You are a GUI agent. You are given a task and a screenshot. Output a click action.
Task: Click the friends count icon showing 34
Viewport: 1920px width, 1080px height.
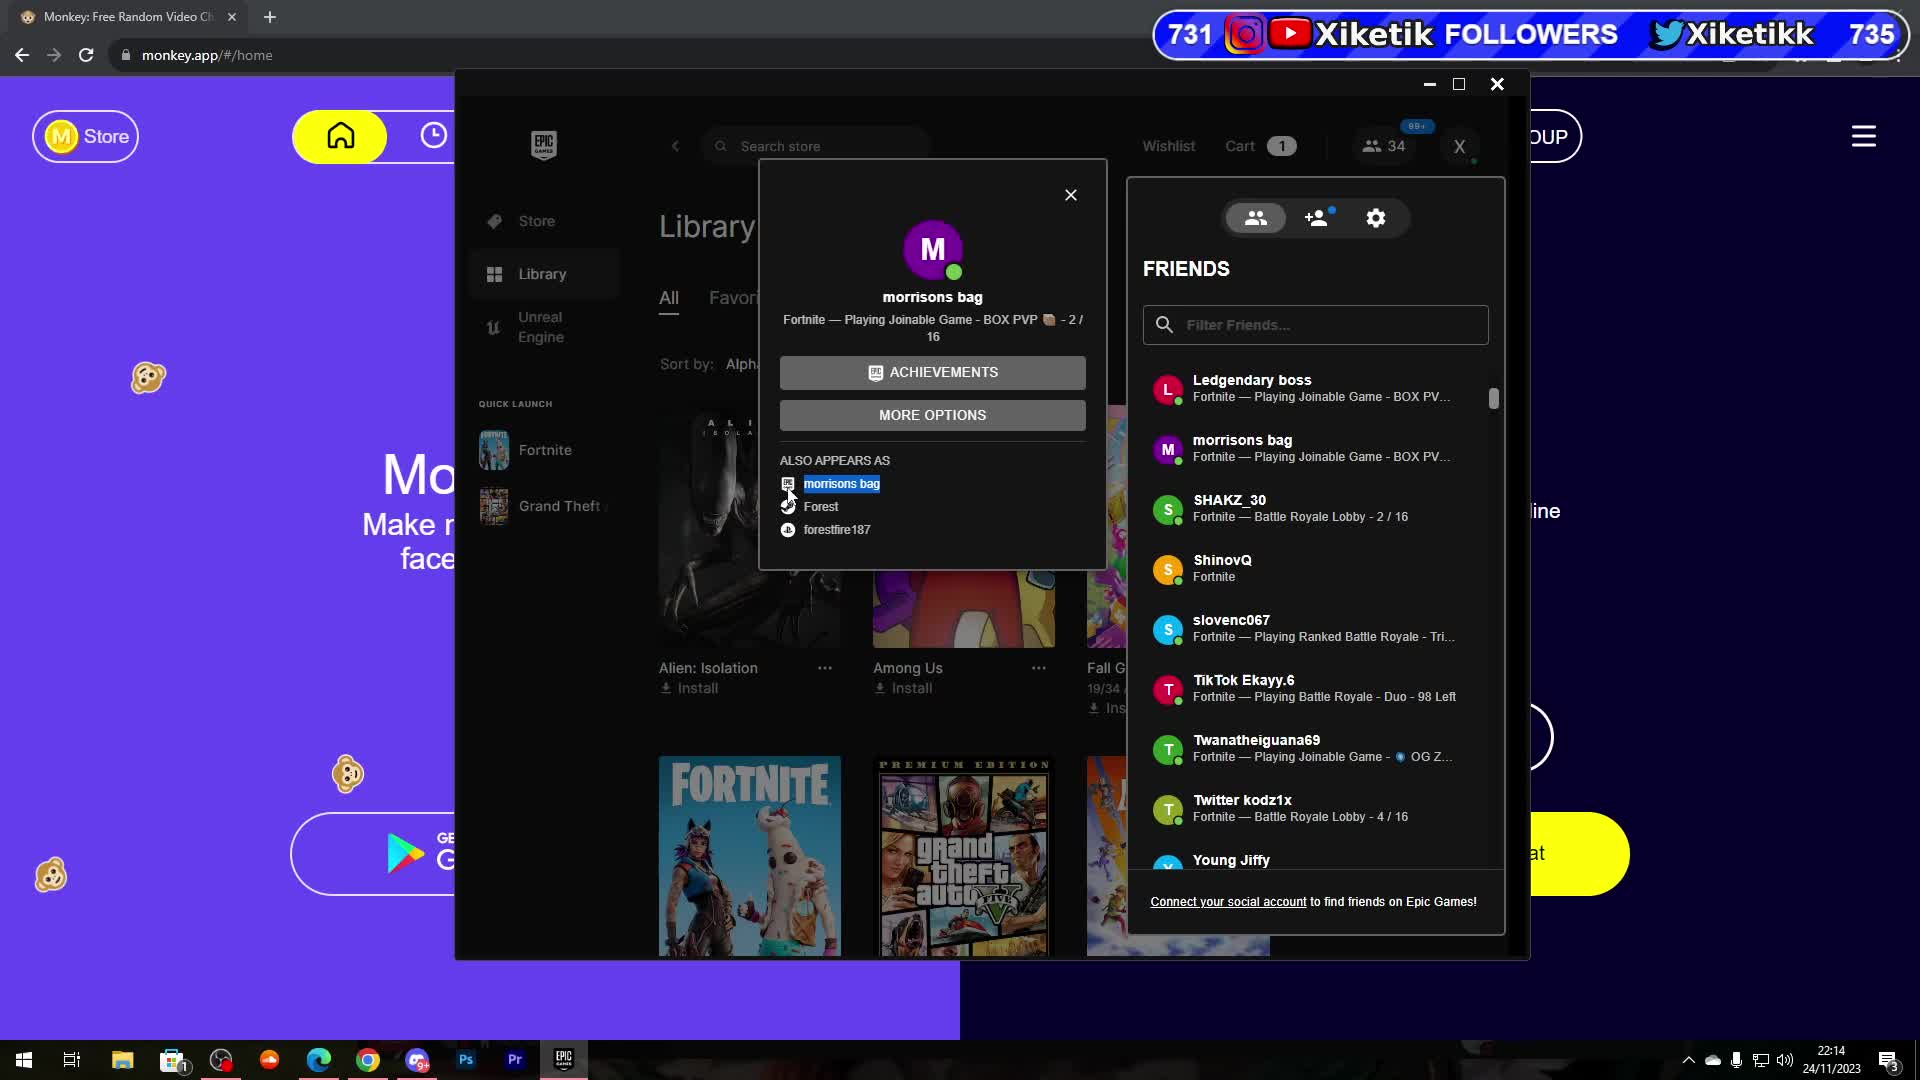tap(1383, 146)
